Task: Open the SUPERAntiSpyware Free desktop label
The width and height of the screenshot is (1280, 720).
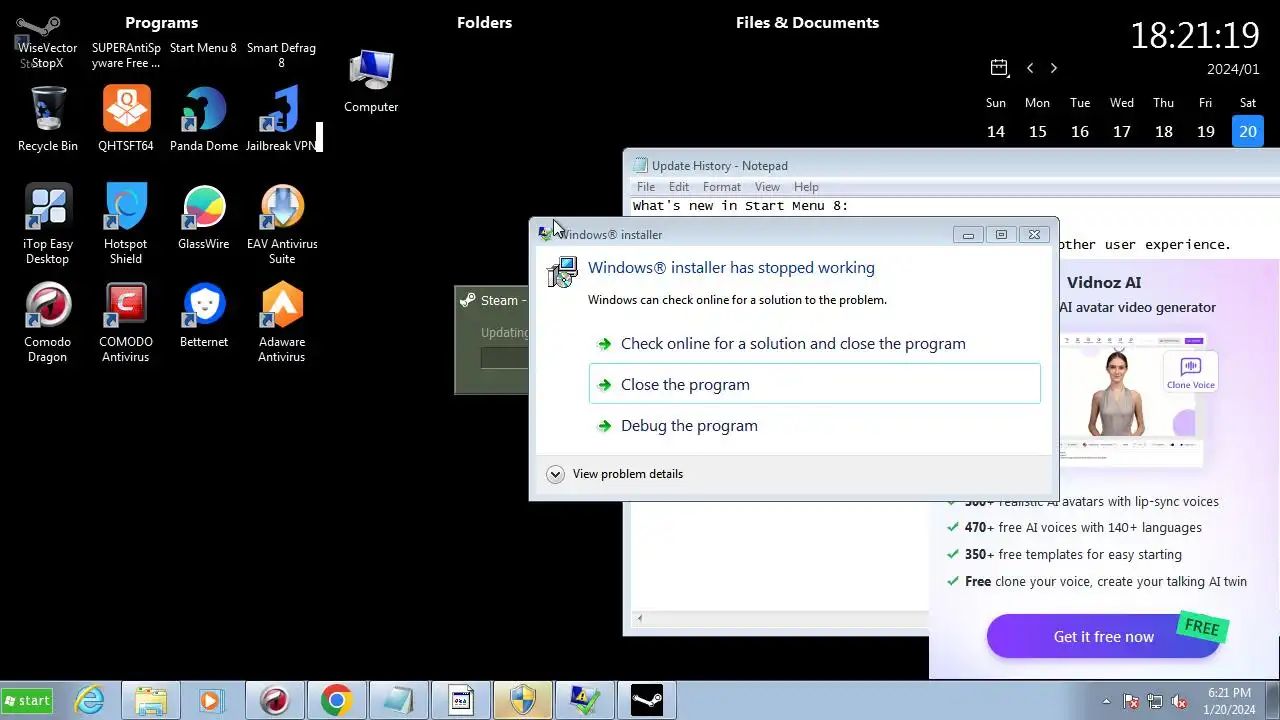Action: tap(126, 55)
